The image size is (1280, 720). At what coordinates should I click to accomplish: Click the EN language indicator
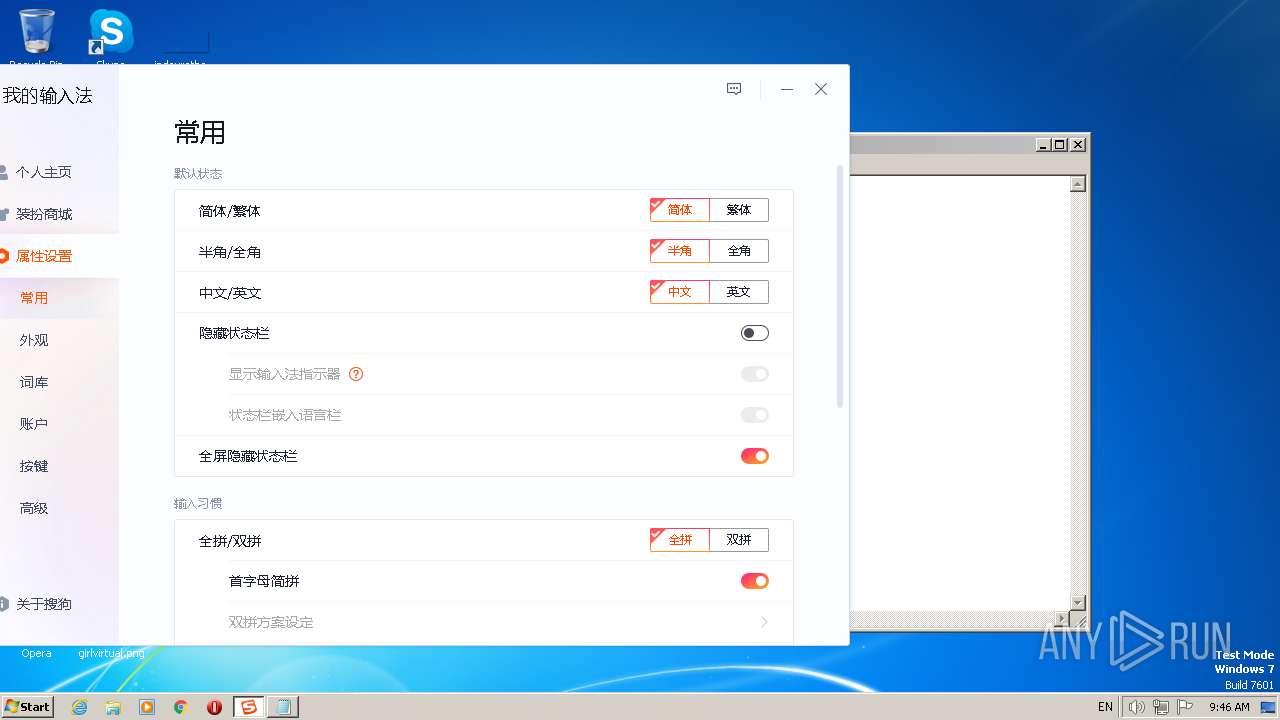point(1105,707)
